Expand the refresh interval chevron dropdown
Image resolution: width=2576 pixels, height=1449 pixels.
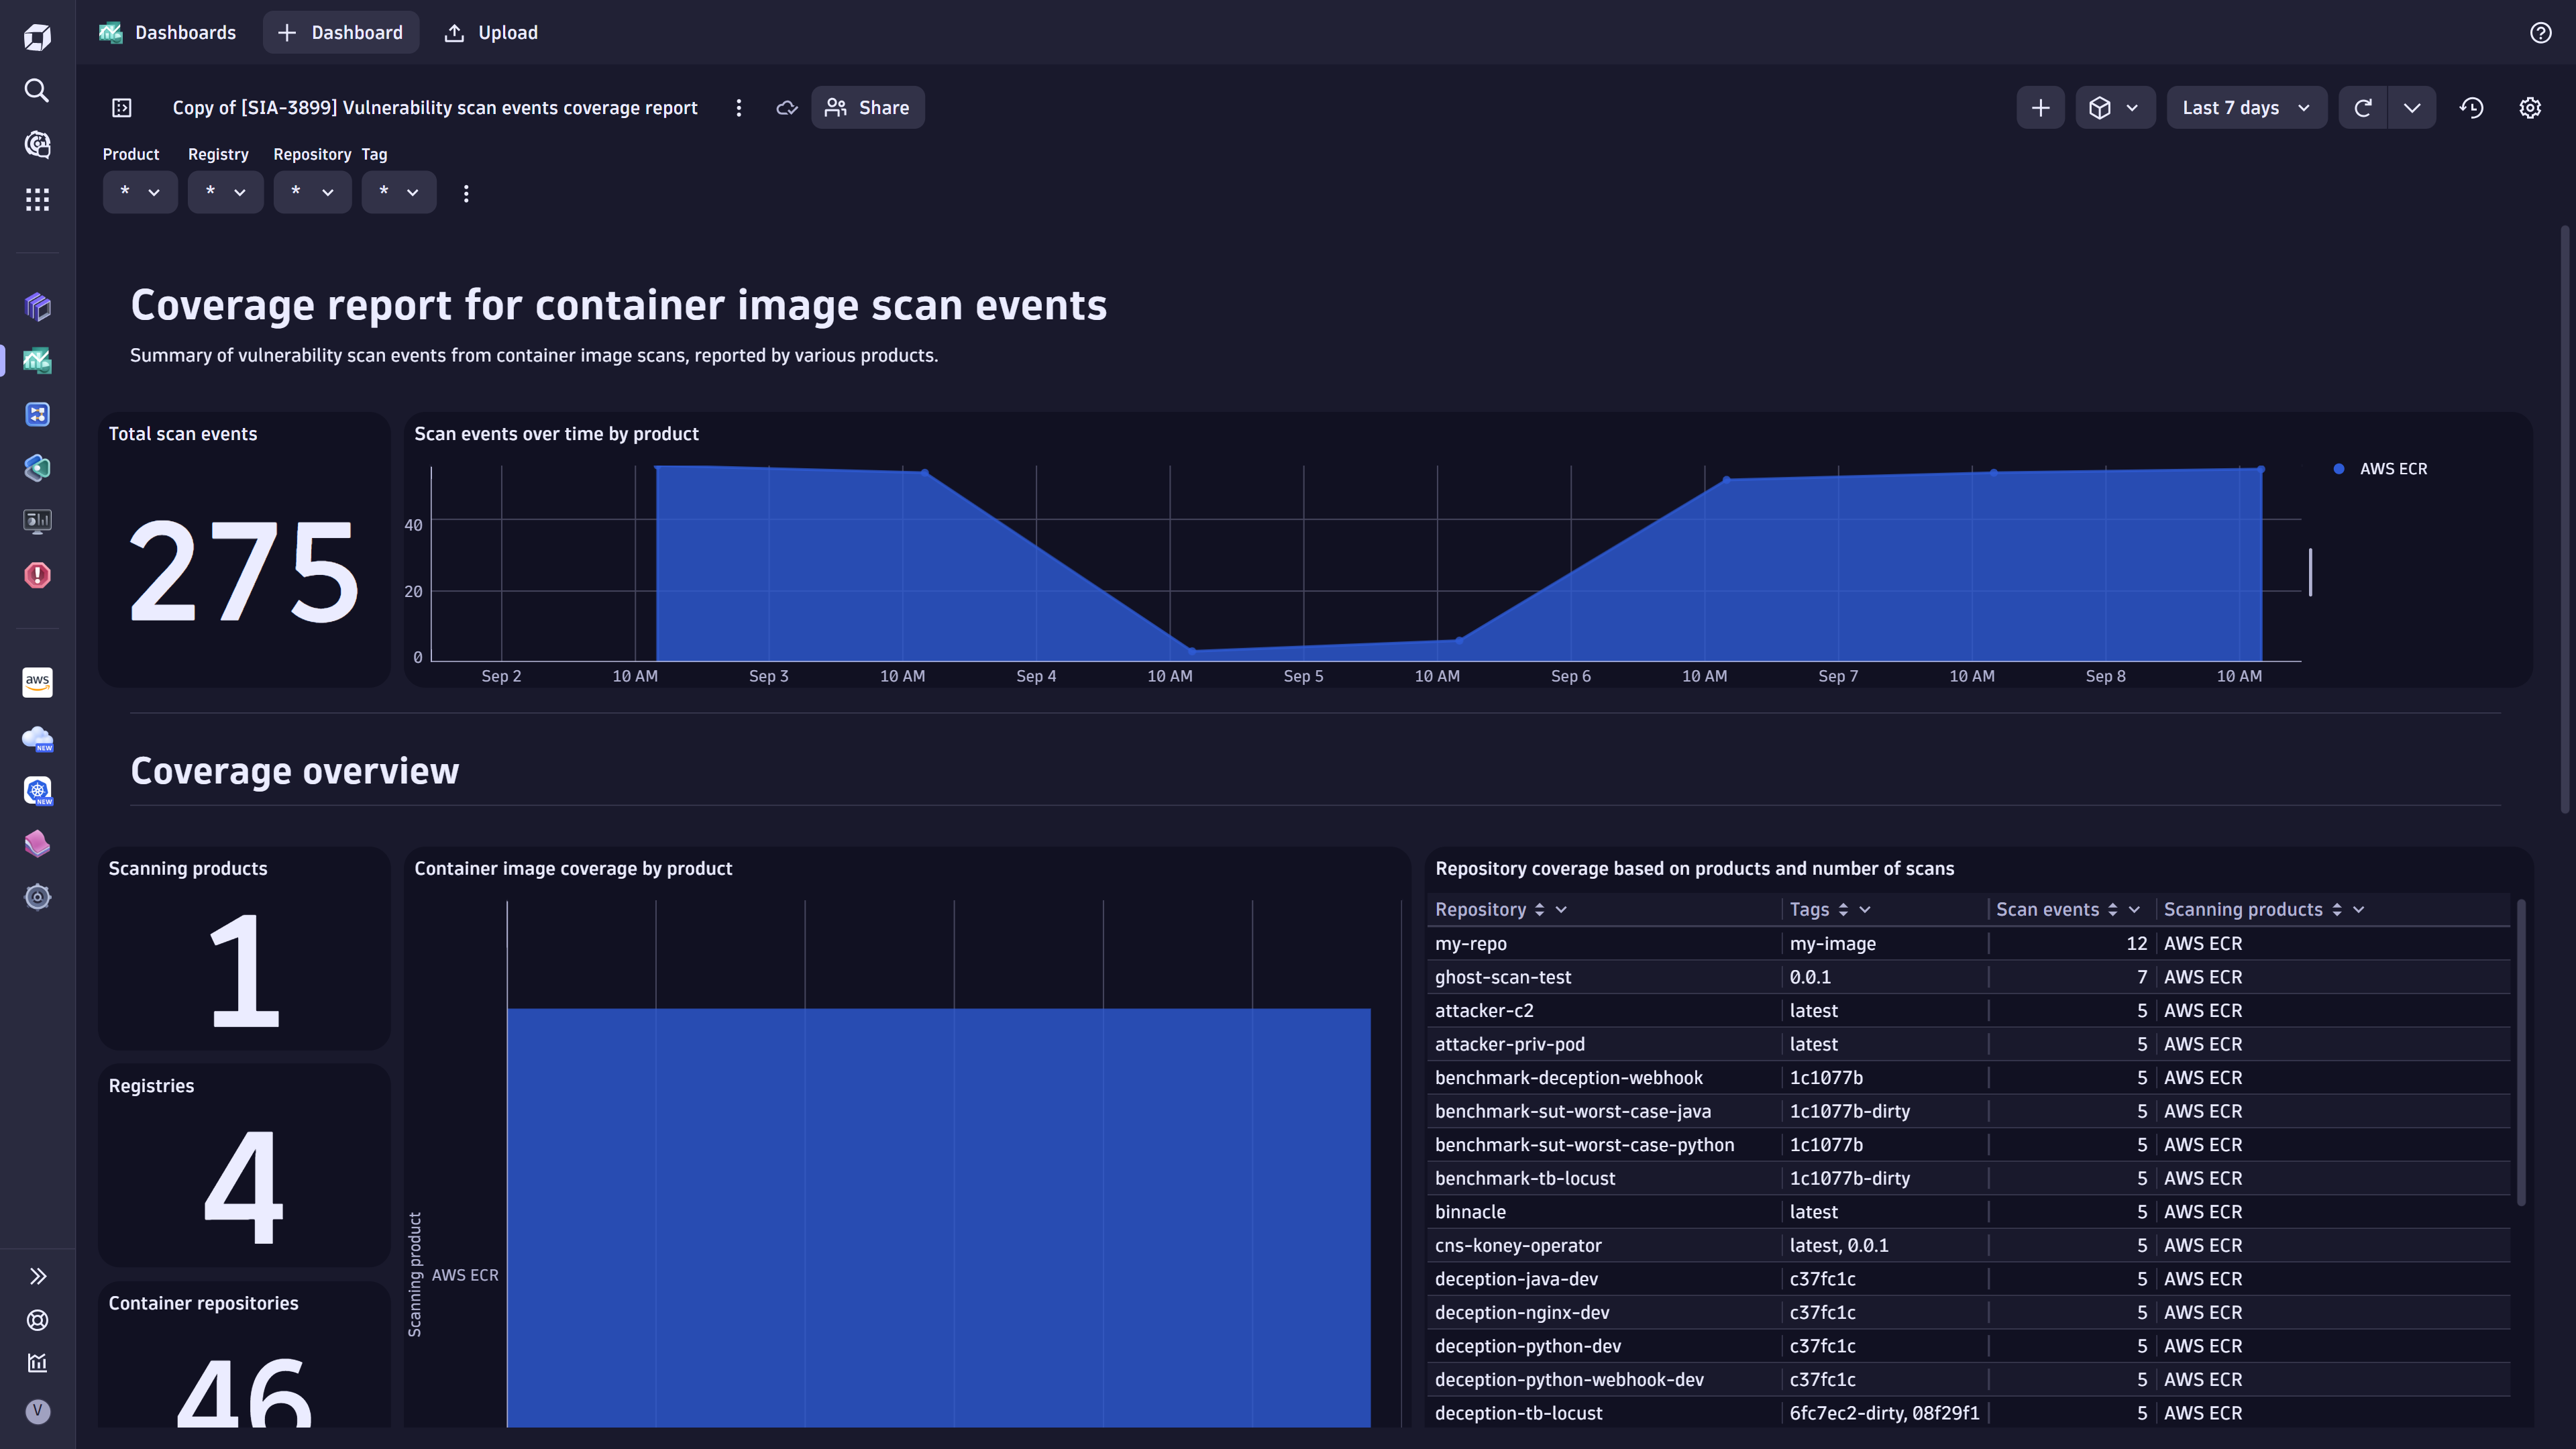click(2412, 108)
